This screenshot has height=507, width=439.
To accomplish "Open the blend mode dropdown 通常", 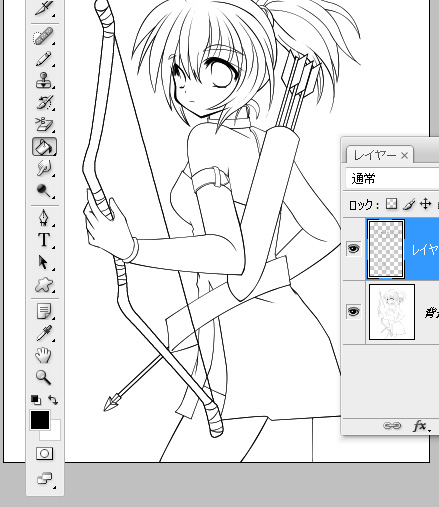I will 392,179.
